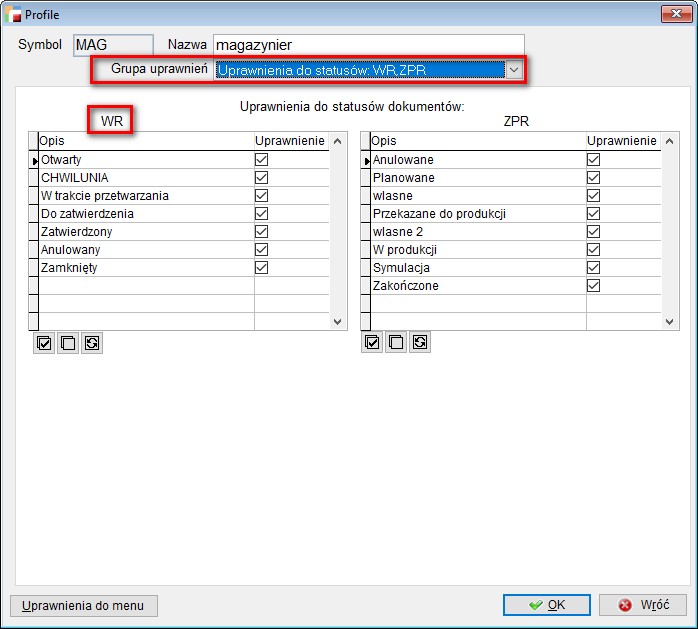Disable the Symulacja permission checkbox
Image resolution: width=698 pixels, height=629 pixels.
[594, 268]
